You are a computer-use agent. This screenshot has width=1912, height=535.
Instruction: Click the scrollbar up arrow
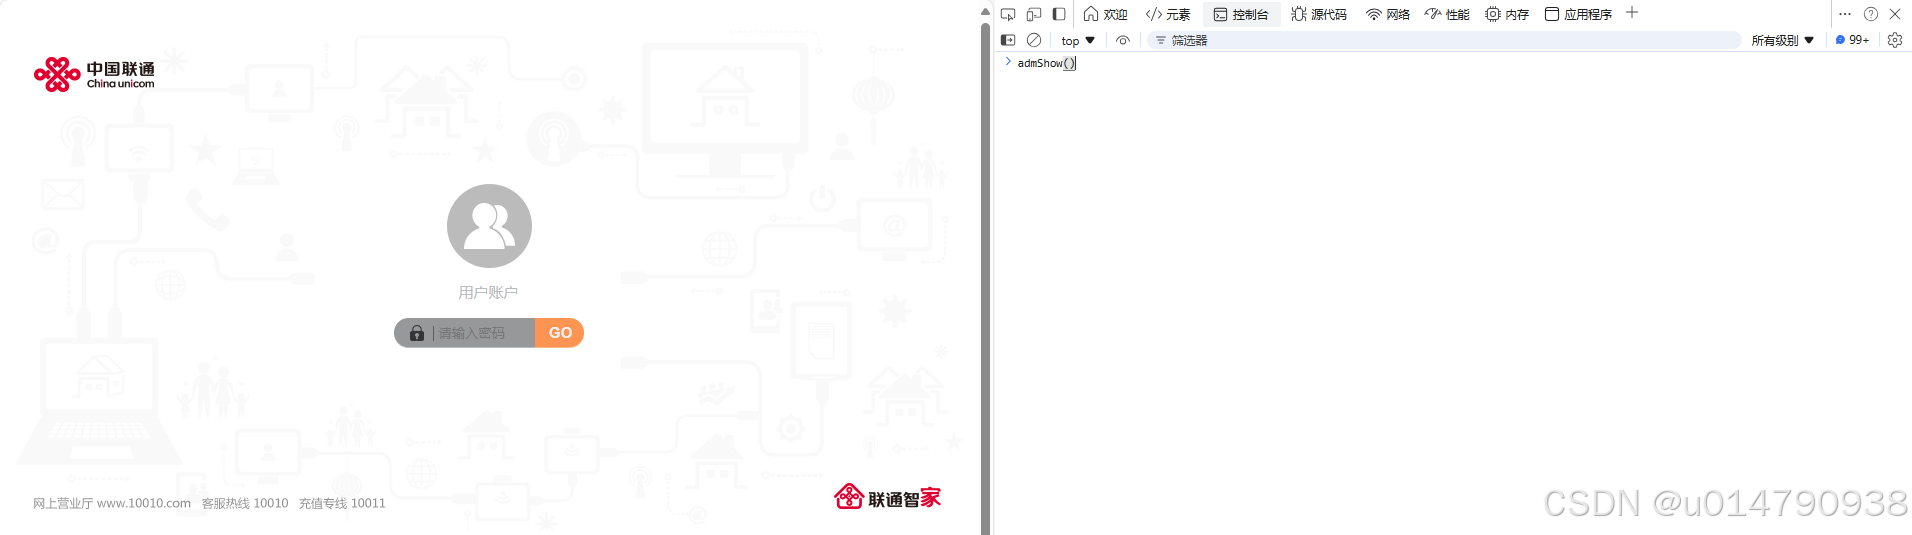tap(985, 12)
